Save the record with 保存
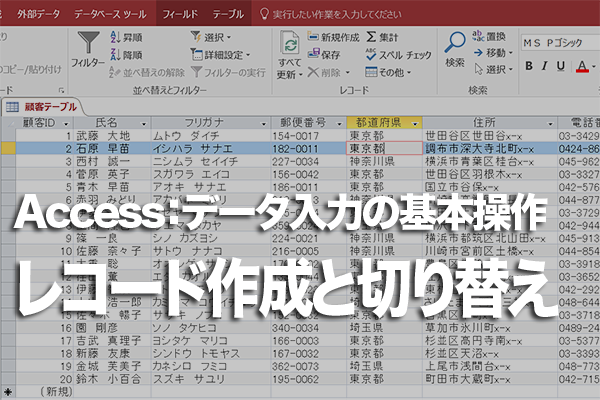This screenshot has height=400, width=600. (324, 55)
